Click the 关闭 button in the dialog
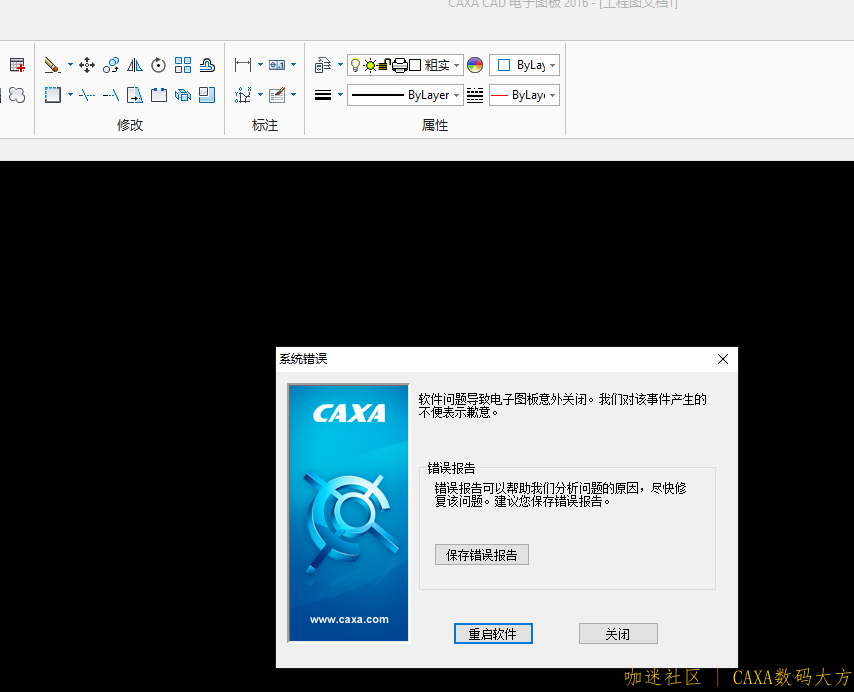854x692 pixels. [618, 634]
